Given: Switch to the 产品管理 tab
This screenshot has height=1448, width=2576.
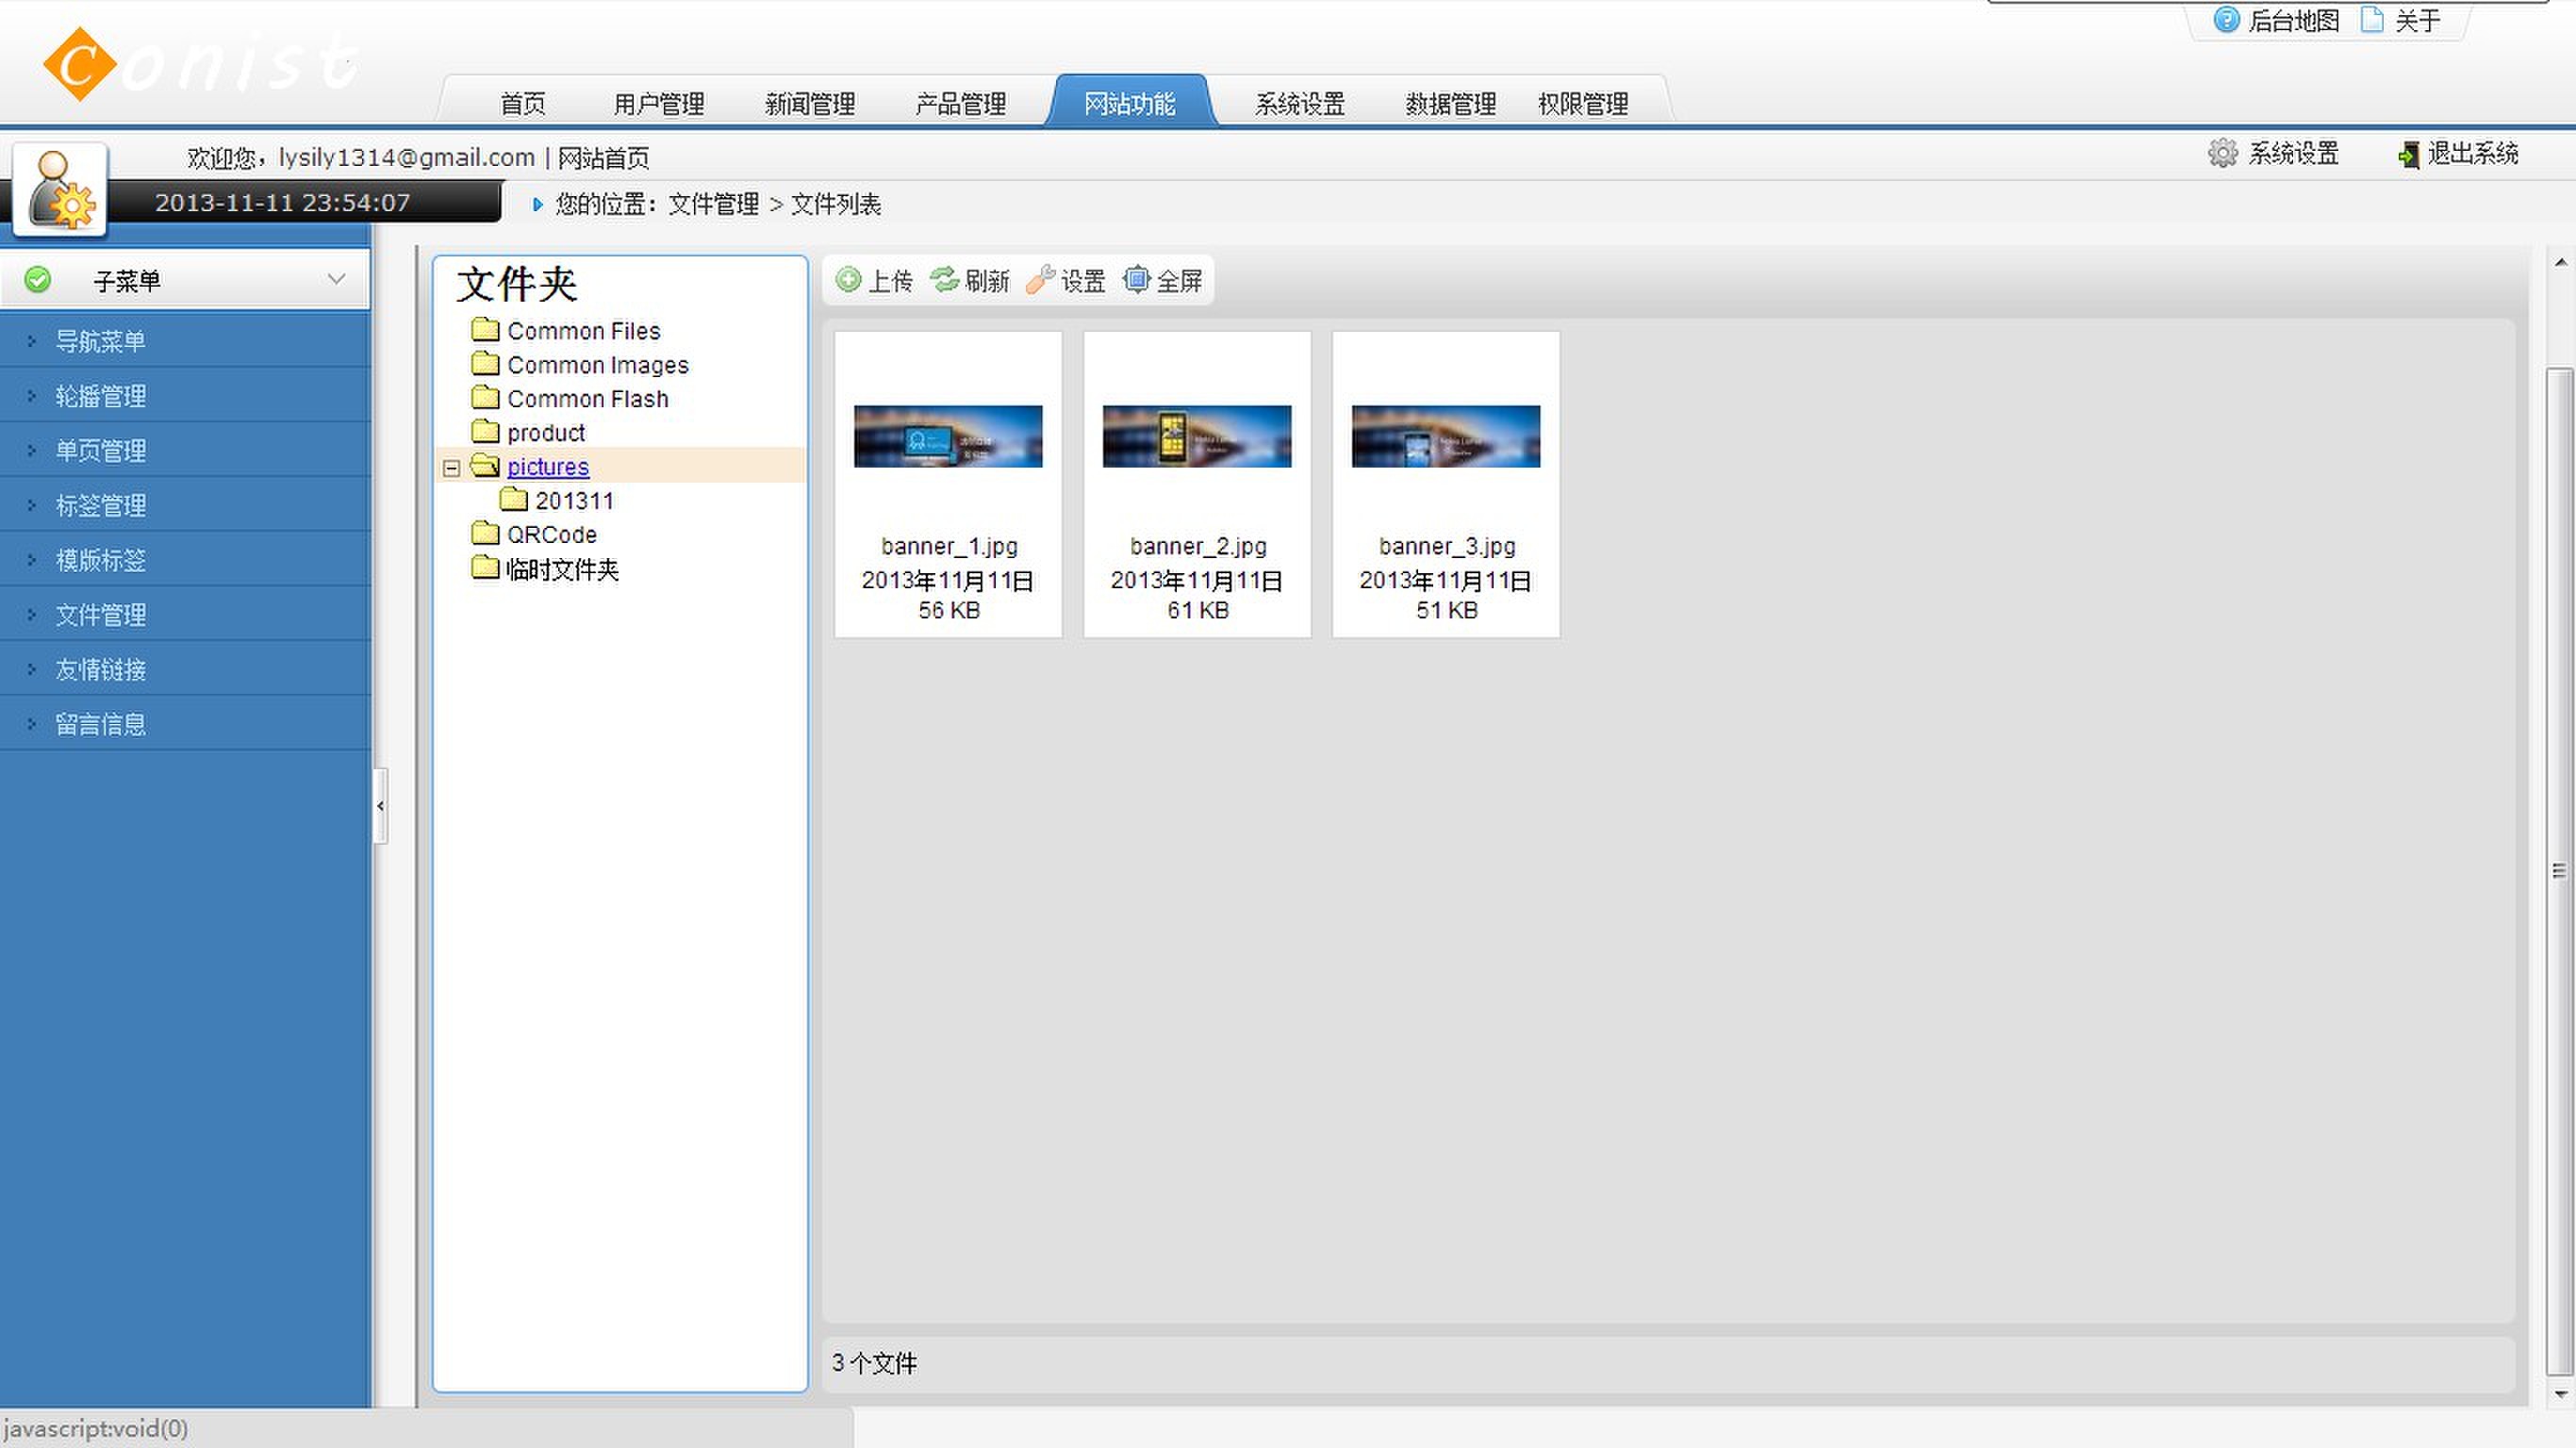Looking at the screenshot, I should point(960,104).
